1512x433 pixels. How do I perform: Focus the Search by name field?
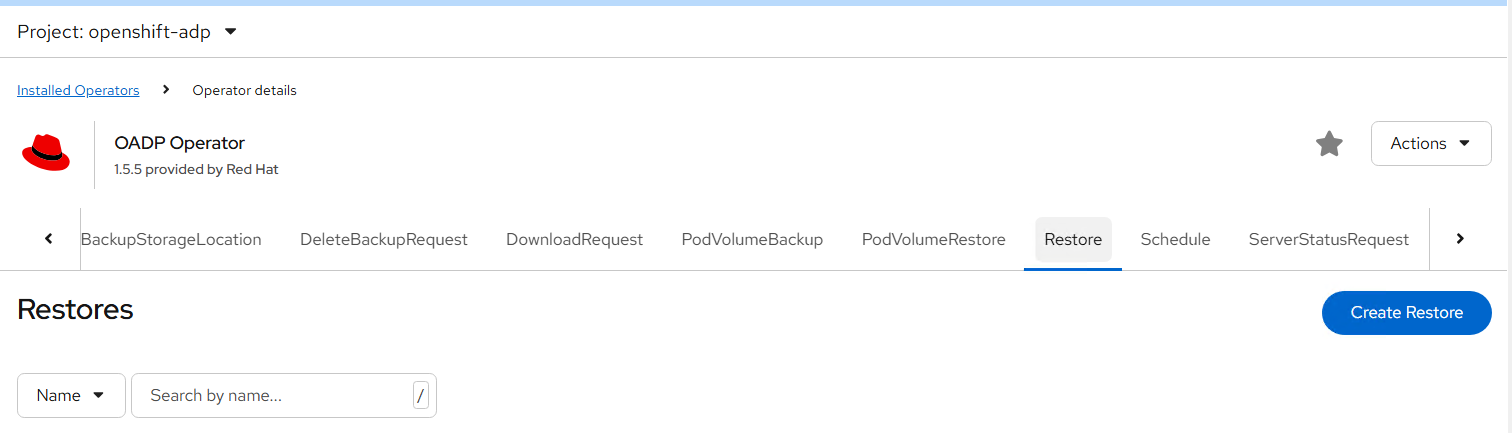[x=272, y=396]
